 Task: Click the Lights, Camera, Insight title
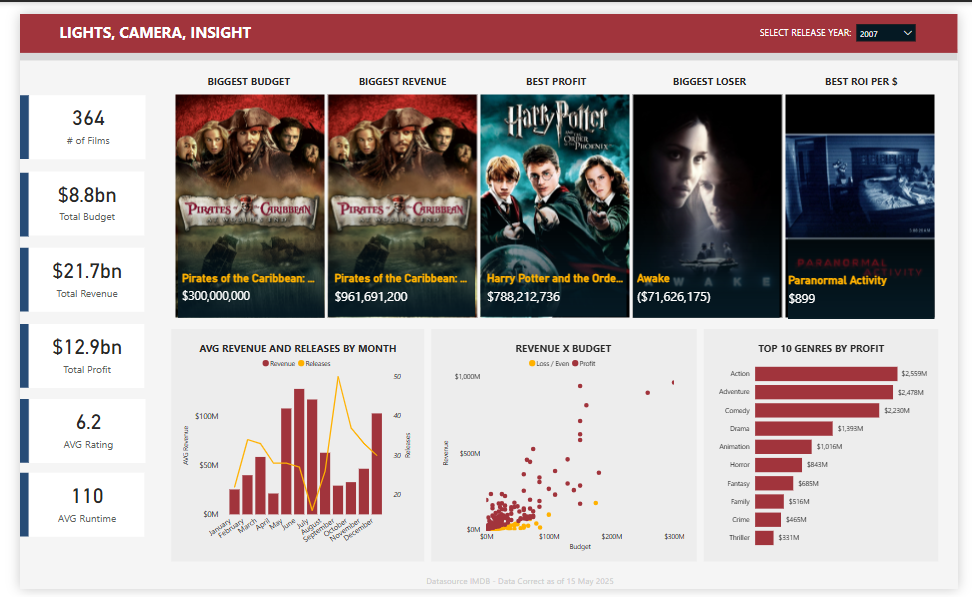[155, 33]
